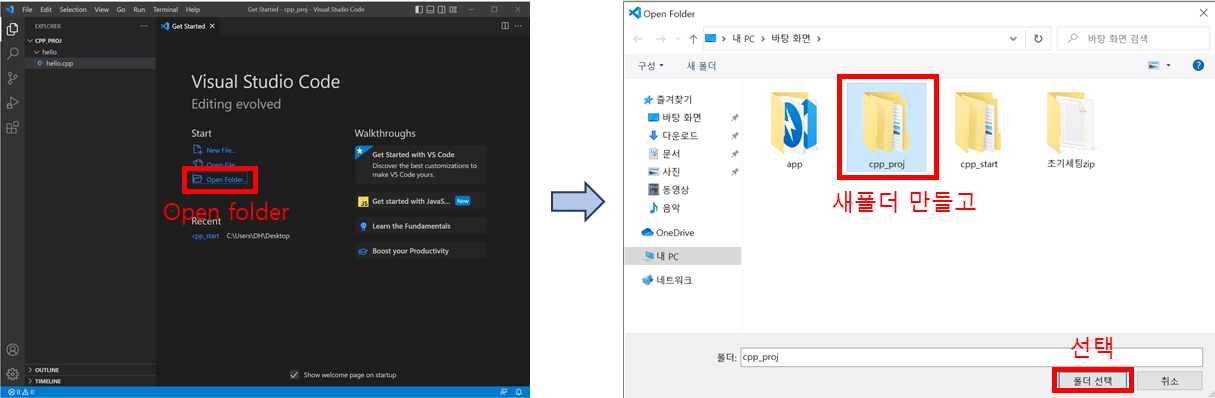The height and width of the screenshot is (398, 1215).
Task: Open recent cpp_start project link
Action: click(205, 236)
